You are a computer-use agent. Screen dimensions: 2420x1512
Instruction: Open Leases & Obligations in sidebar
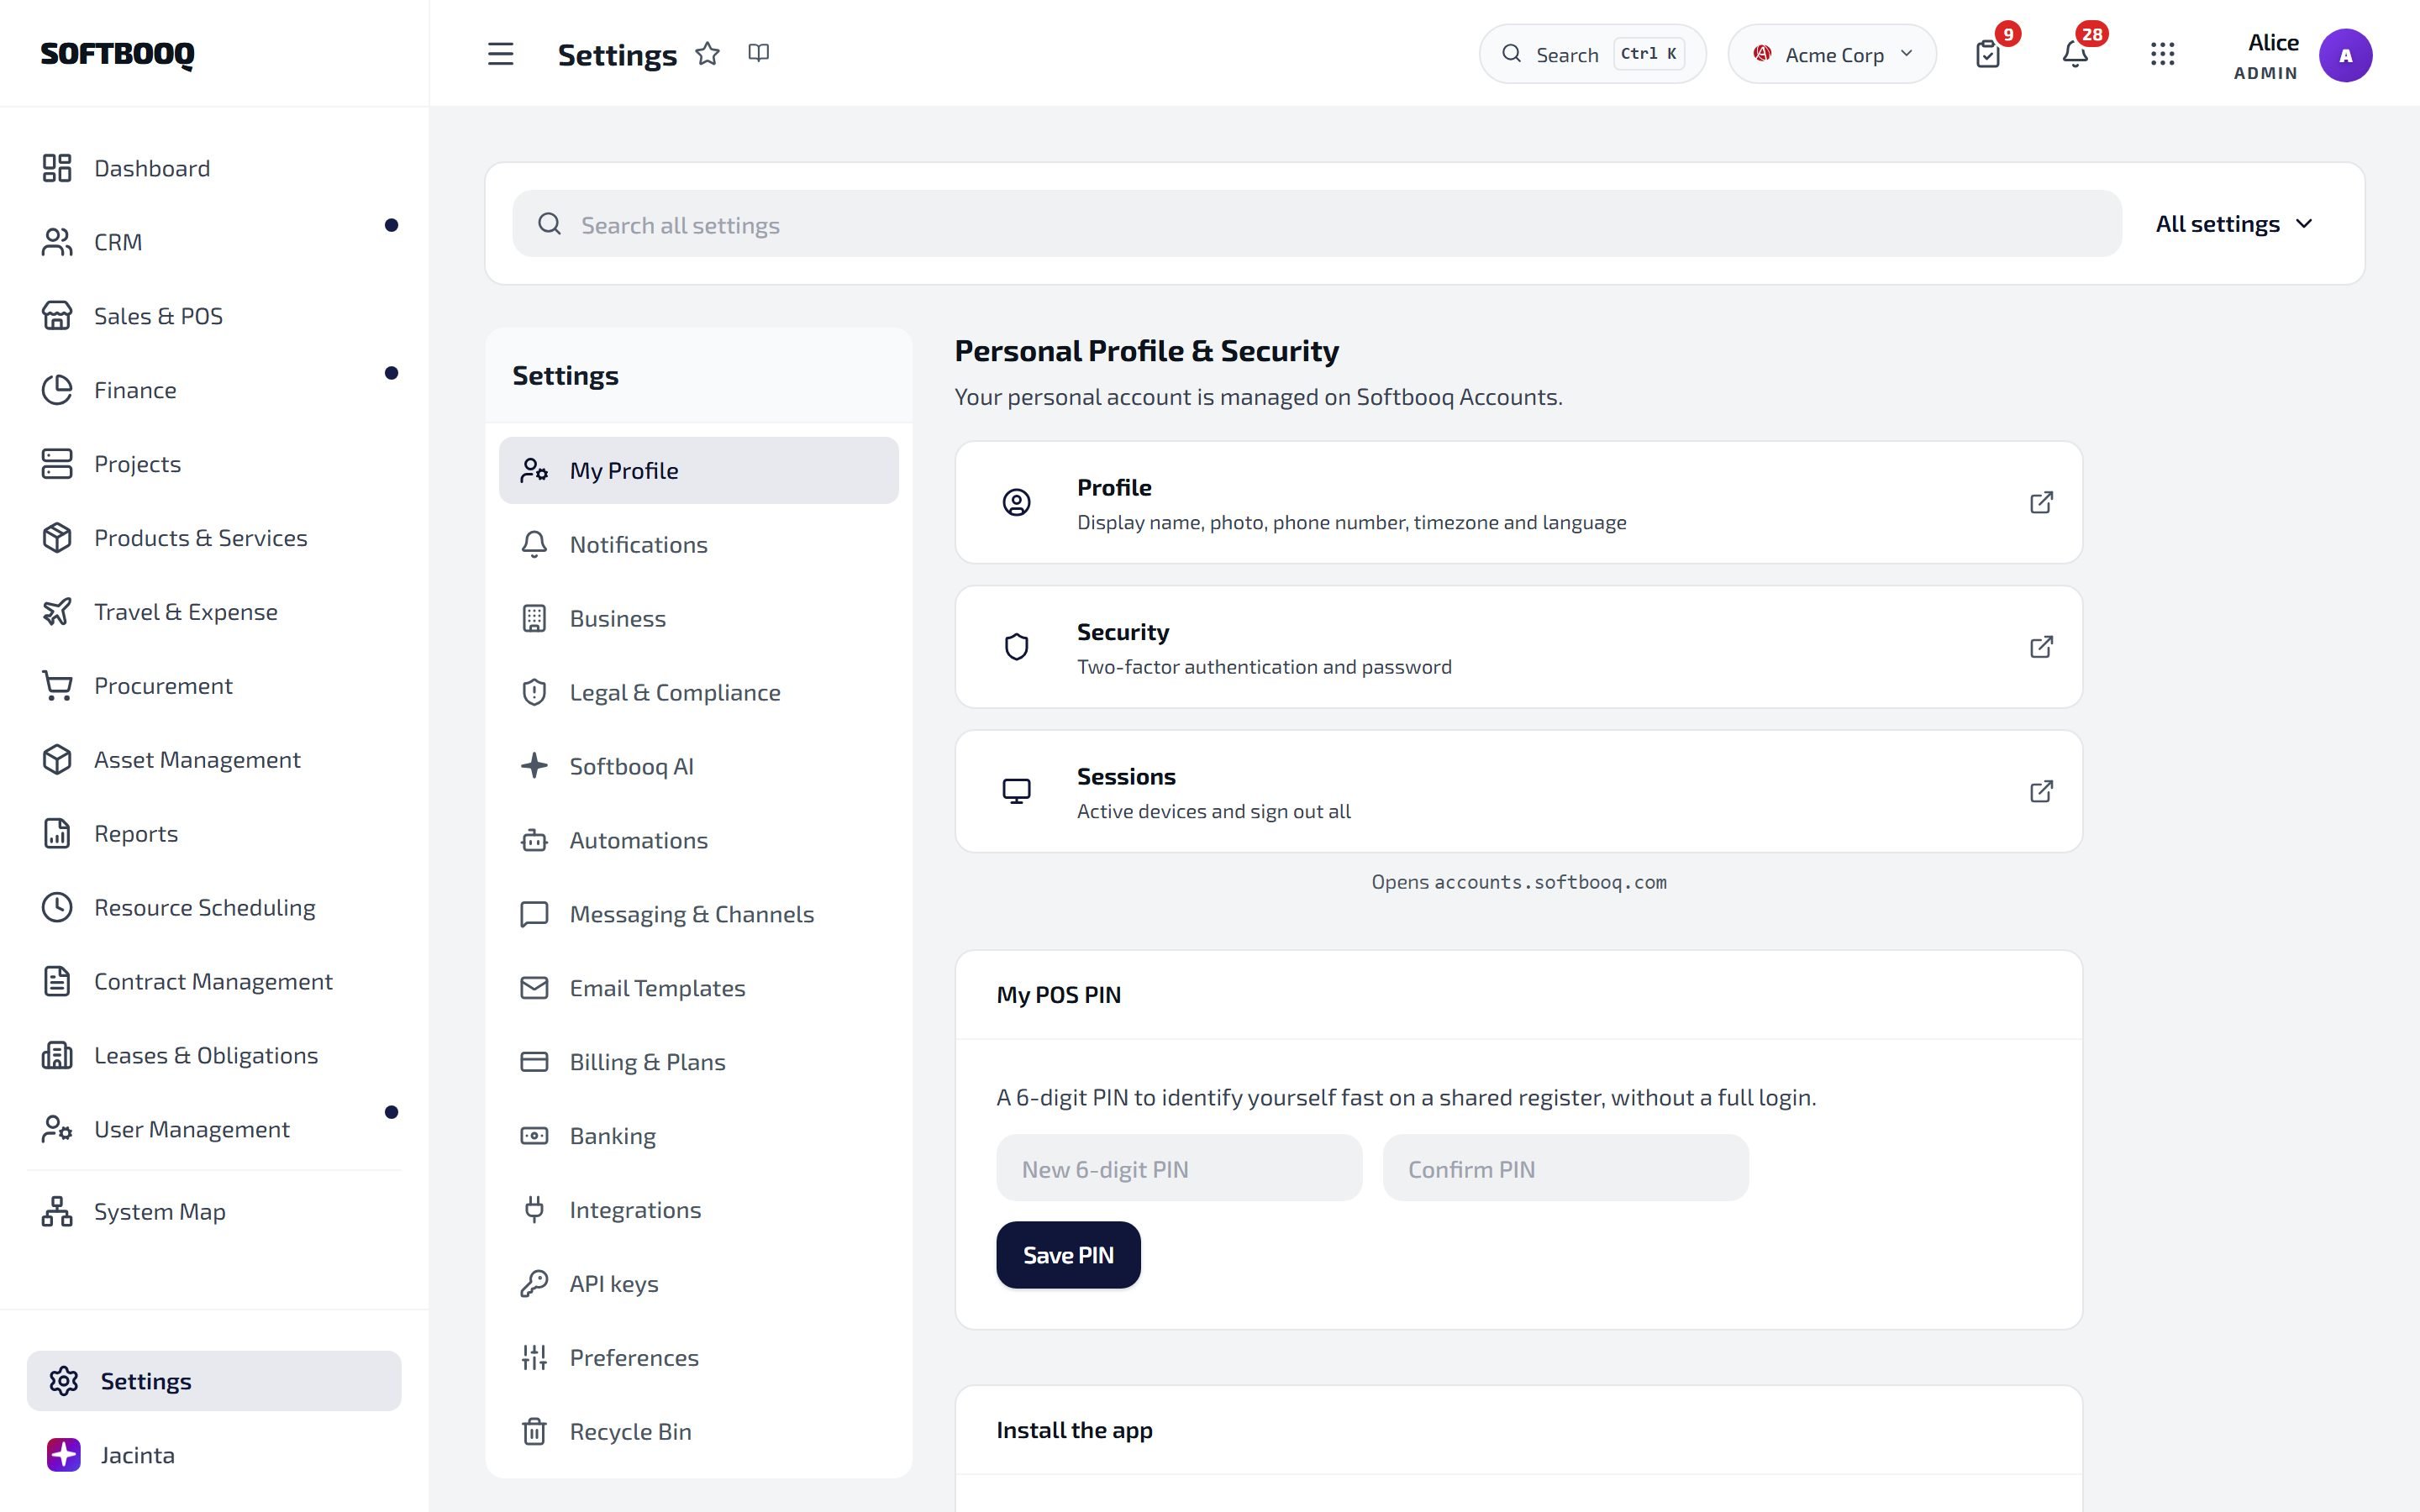pos(214,1056)
